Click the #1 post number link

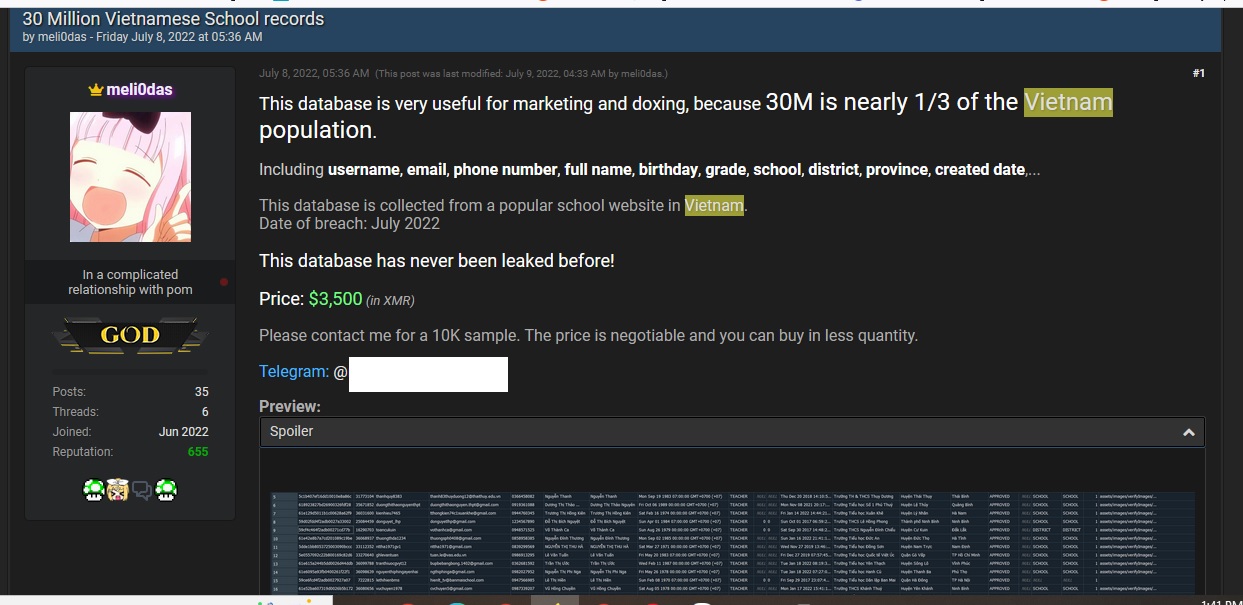pos(1198,73)
